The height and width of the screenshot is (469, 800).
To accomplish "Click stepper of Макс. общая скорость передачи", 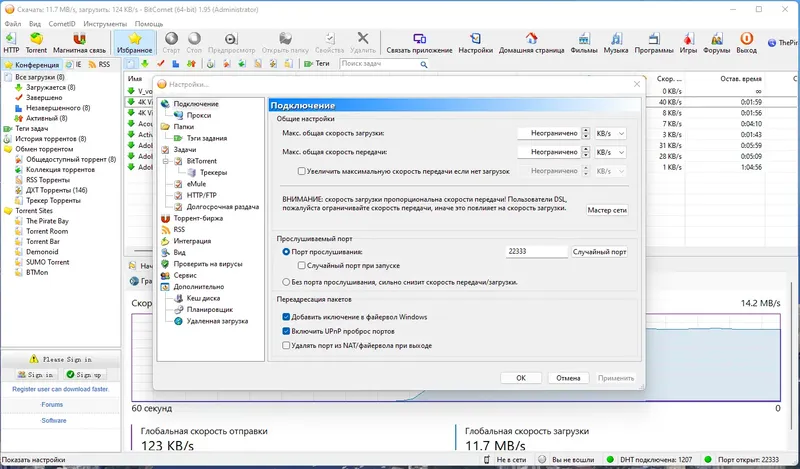I will [x=586, y=153].
